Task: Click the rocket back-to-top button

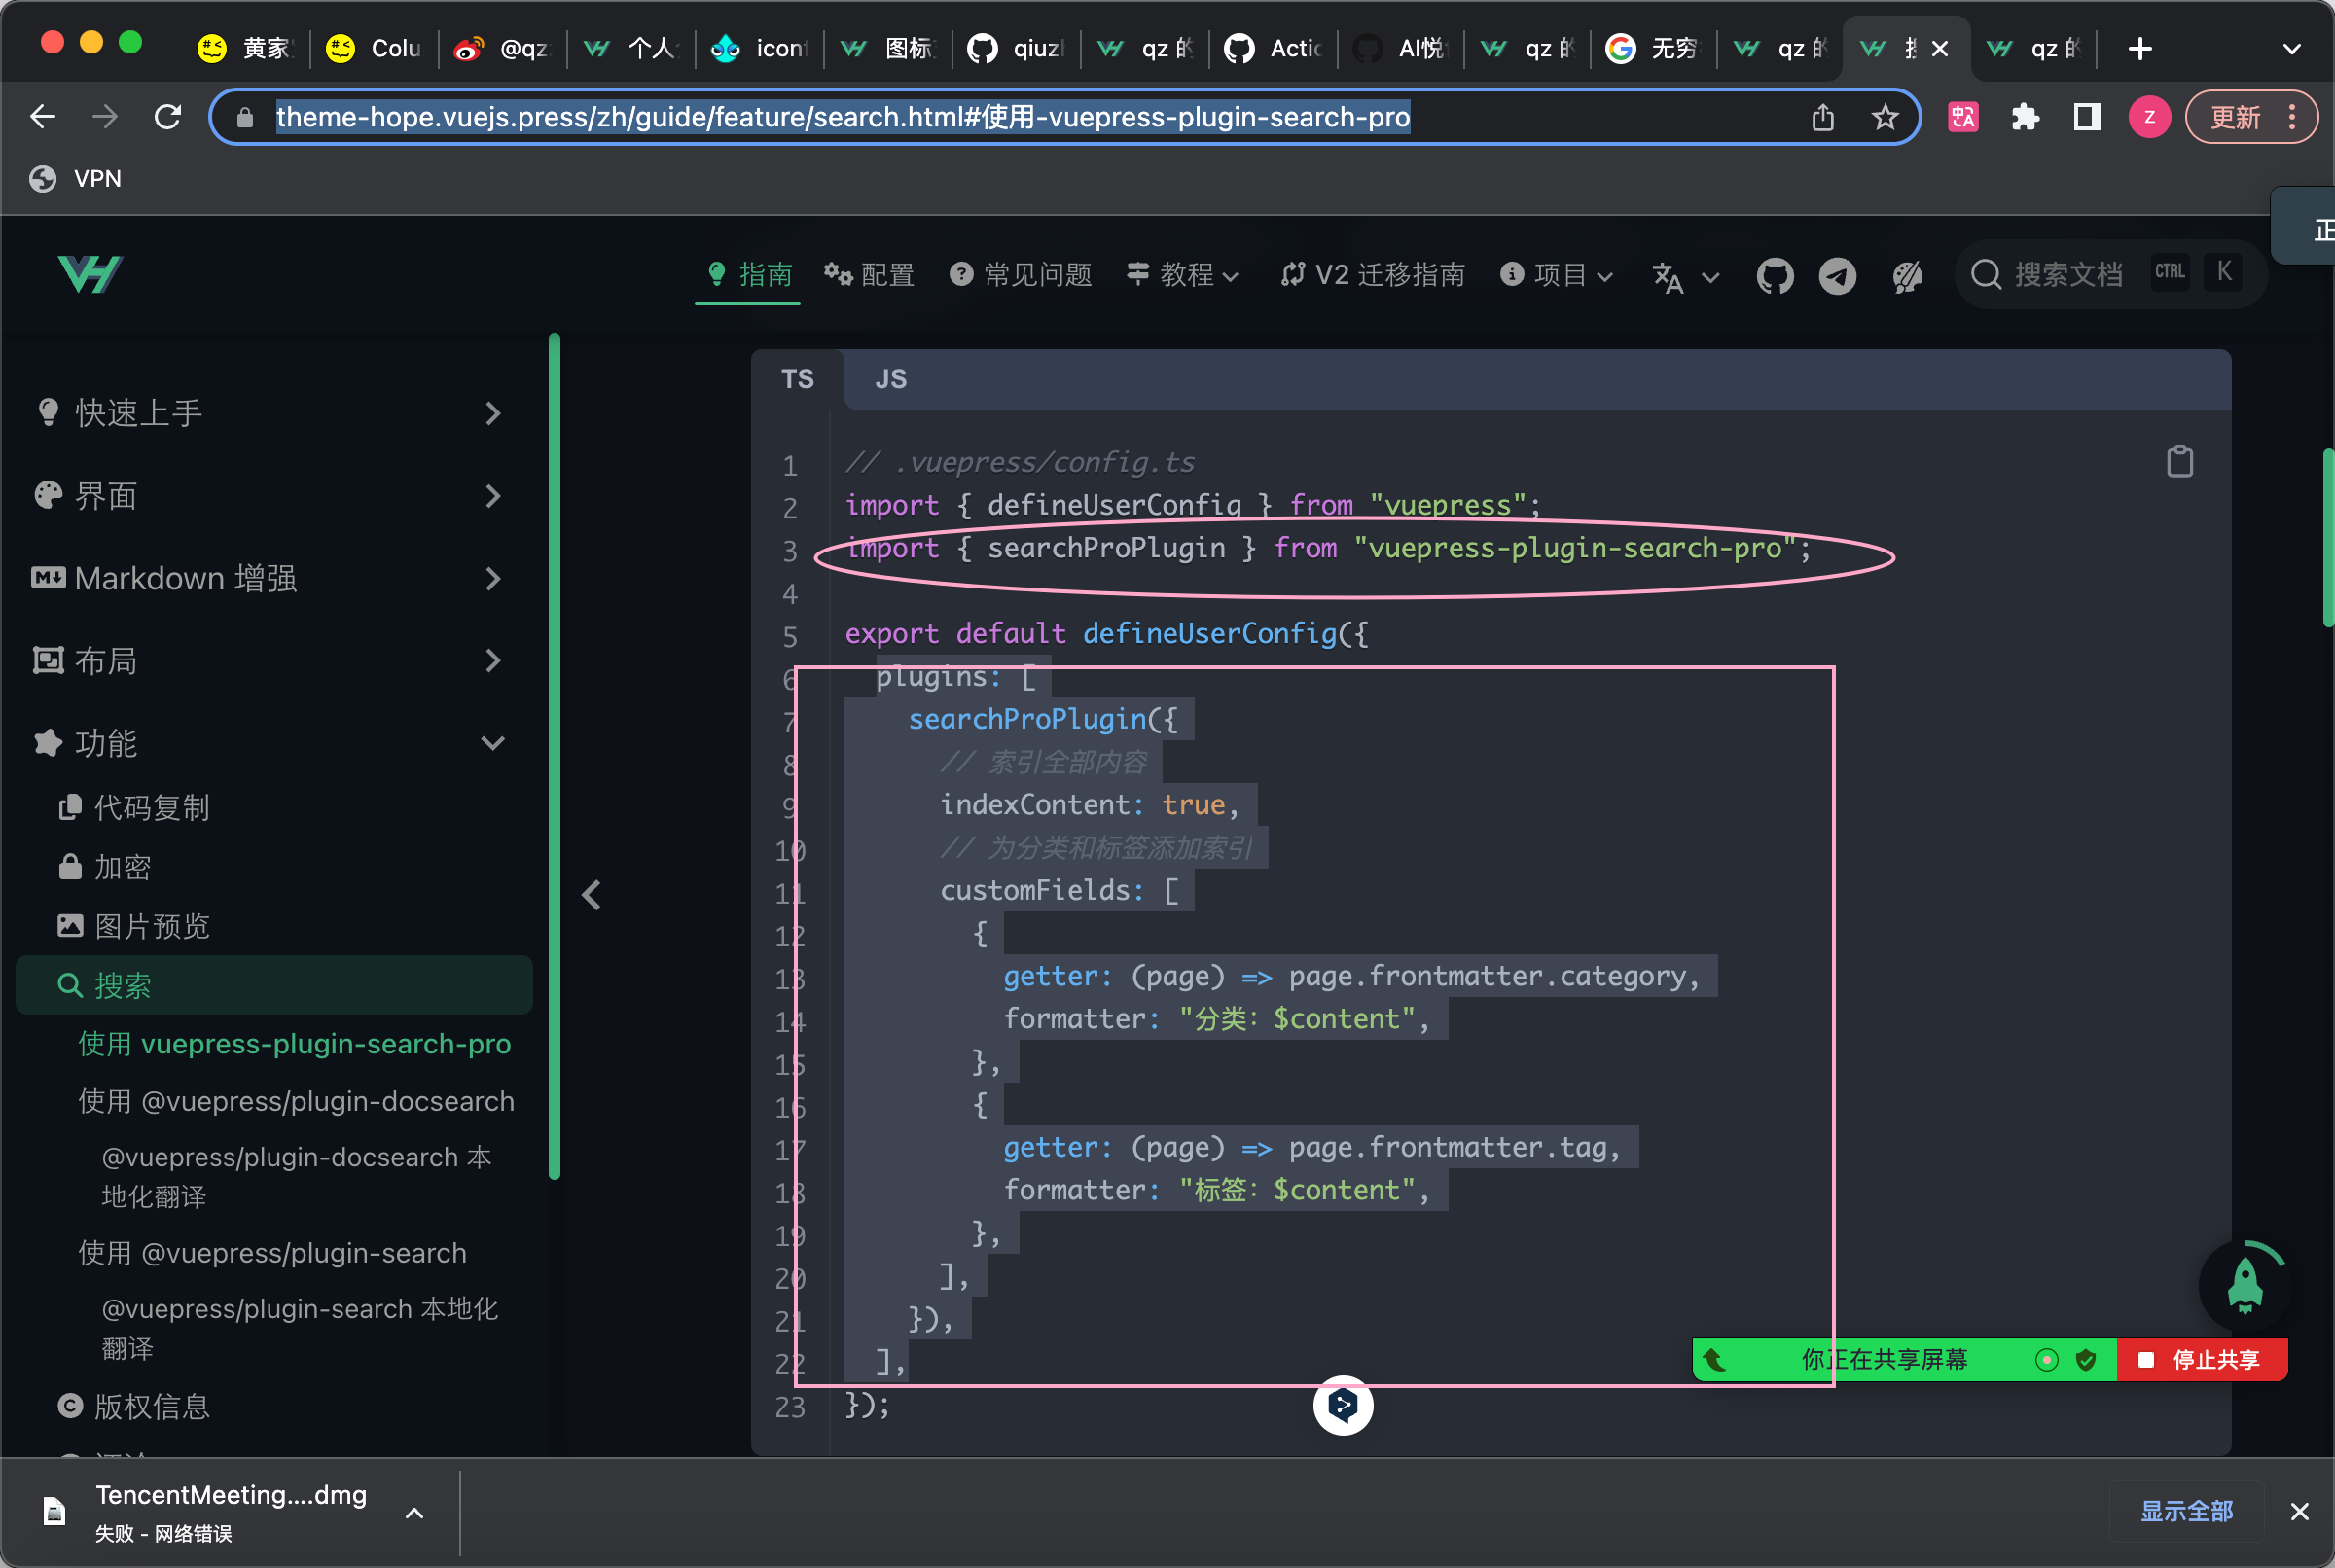Action: click(x=2245, y=1284)
